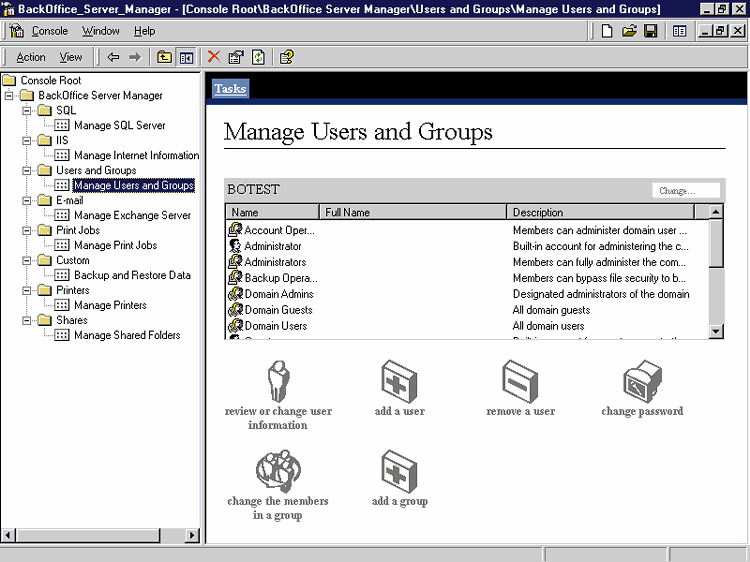Screen dimensions: 750x562
Task: Collapse the E-mail folder node
Action: click(x=27, y=200)
